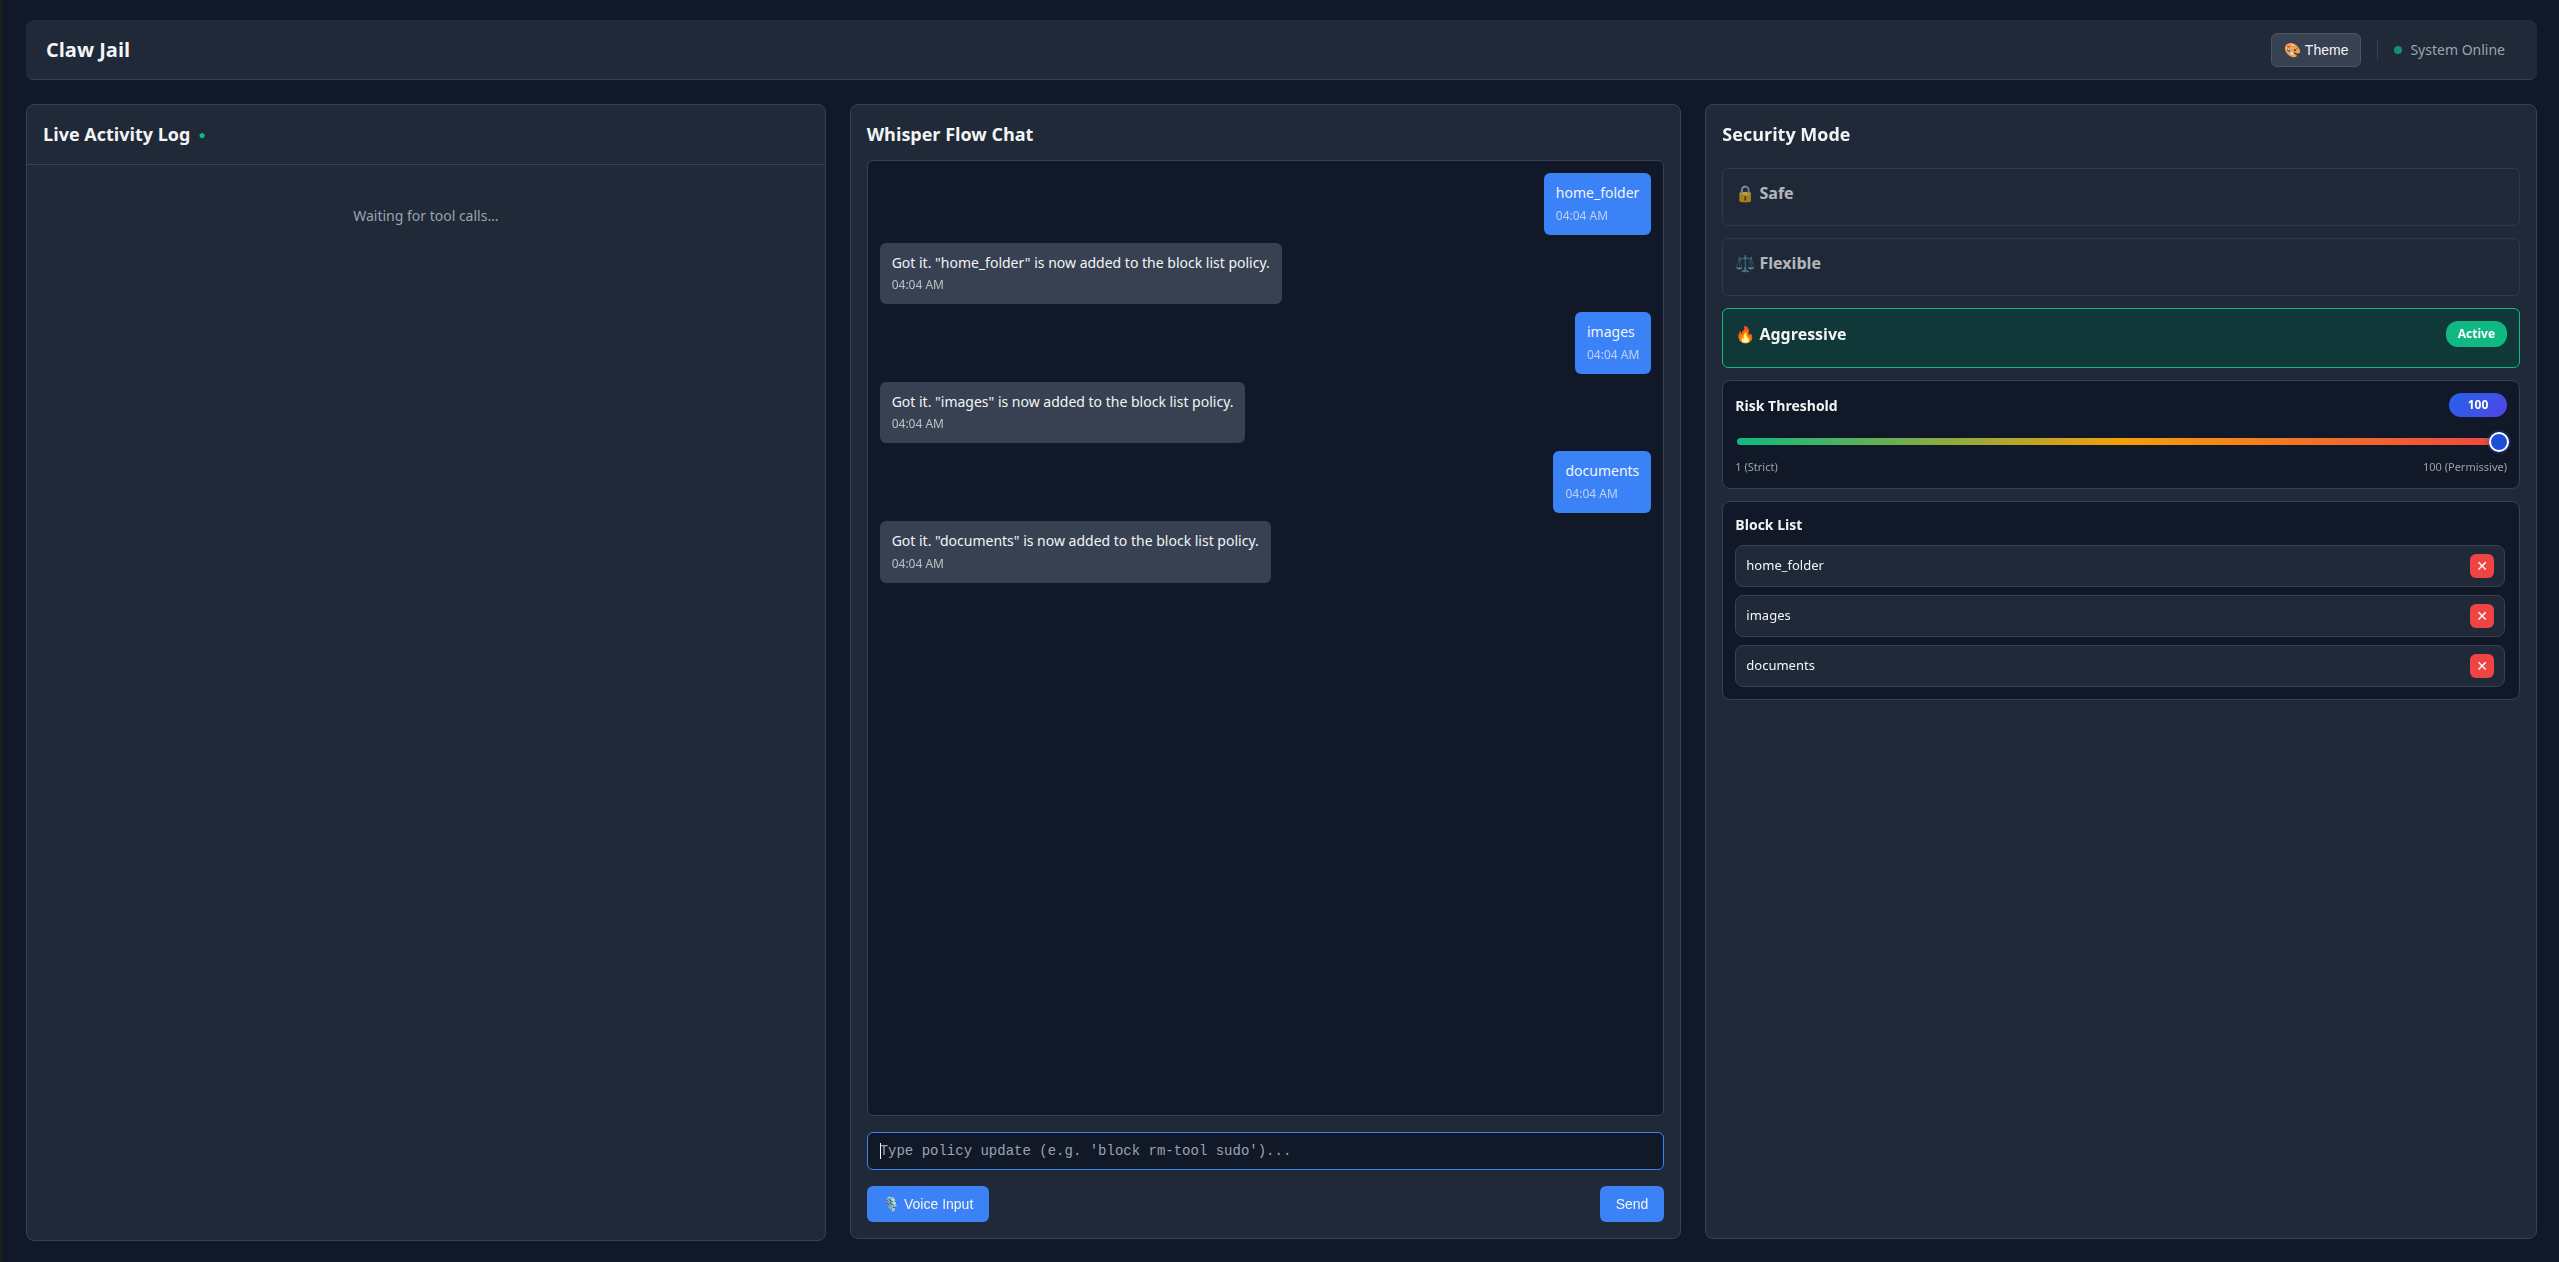
Task: Click the Risk Threshold slider handle
Action: tap(2498, 442)
